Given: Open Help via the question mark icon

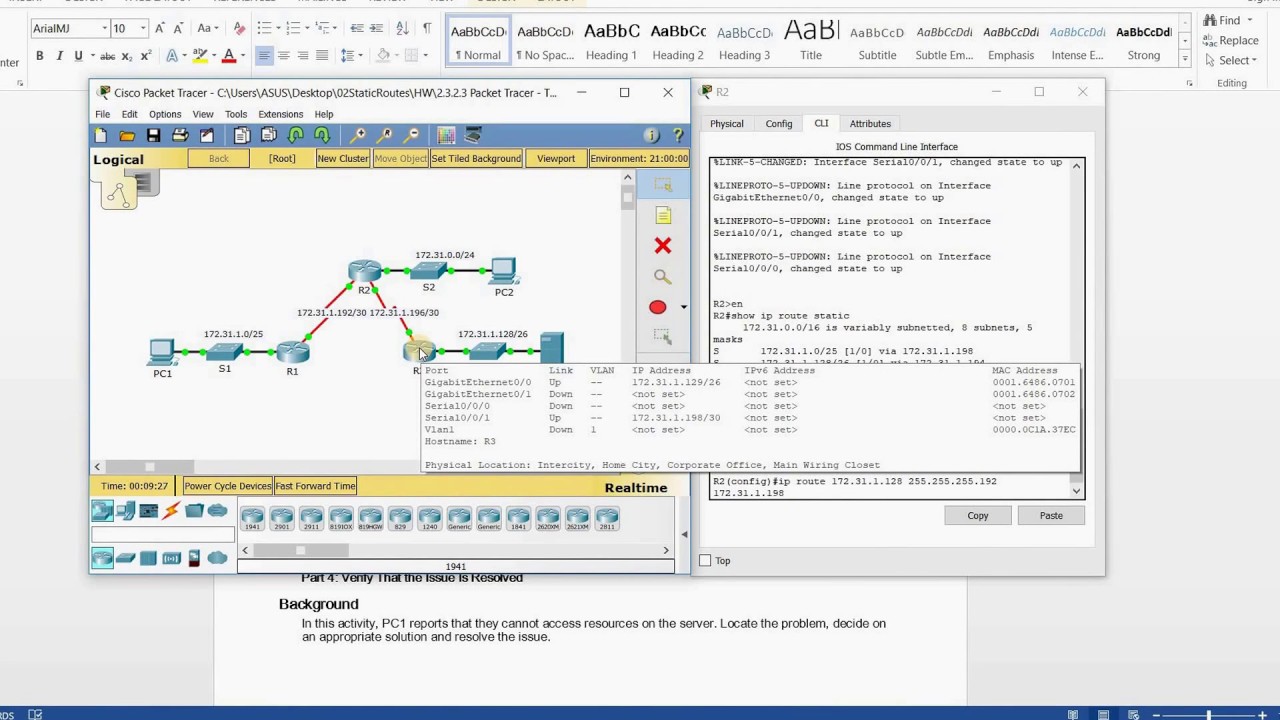Looking at the screenshot, I should click(x=678, y=136).
